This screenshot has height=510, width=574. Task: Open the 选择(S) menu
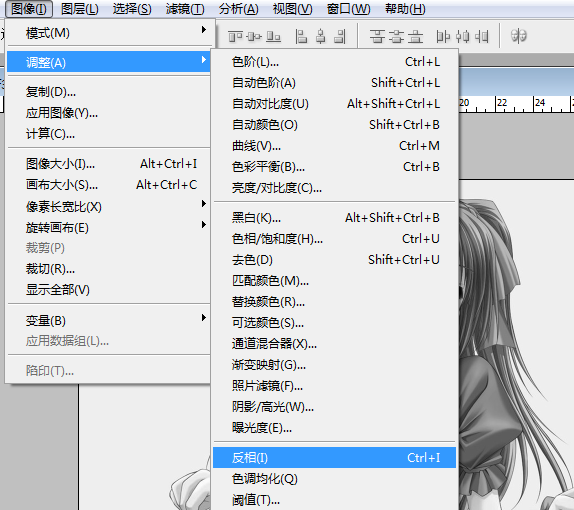tap(132, 9)
